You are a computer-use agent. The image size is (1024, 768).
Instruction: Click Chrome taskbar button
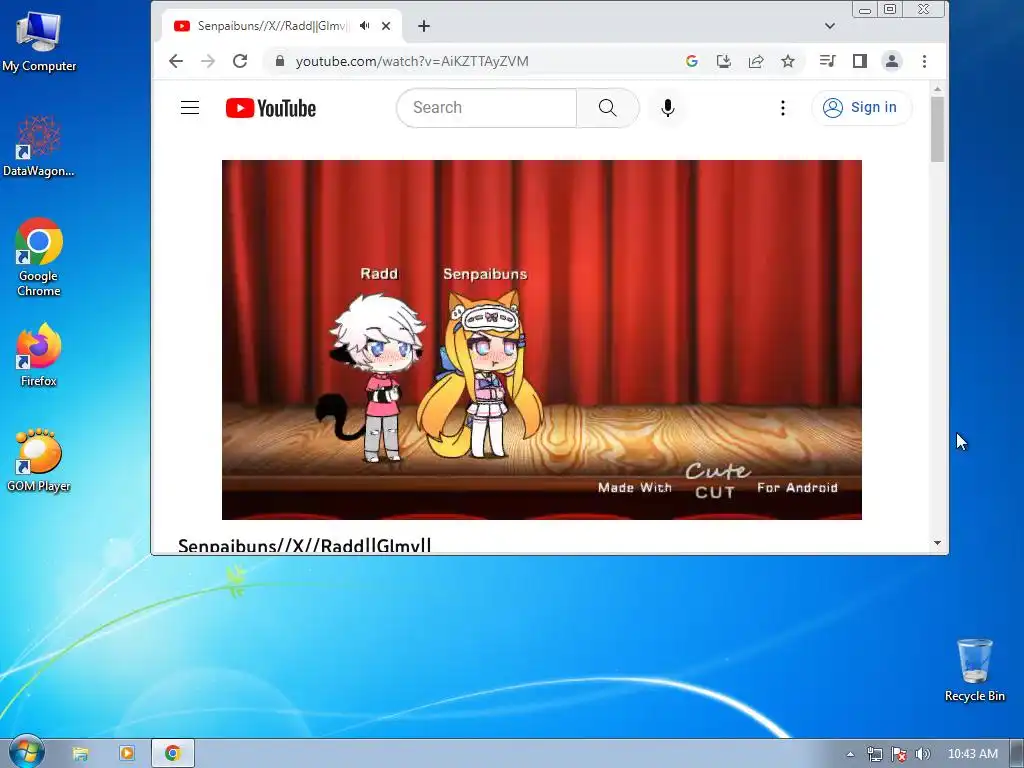pyautogui.click(x=173, y=753)
